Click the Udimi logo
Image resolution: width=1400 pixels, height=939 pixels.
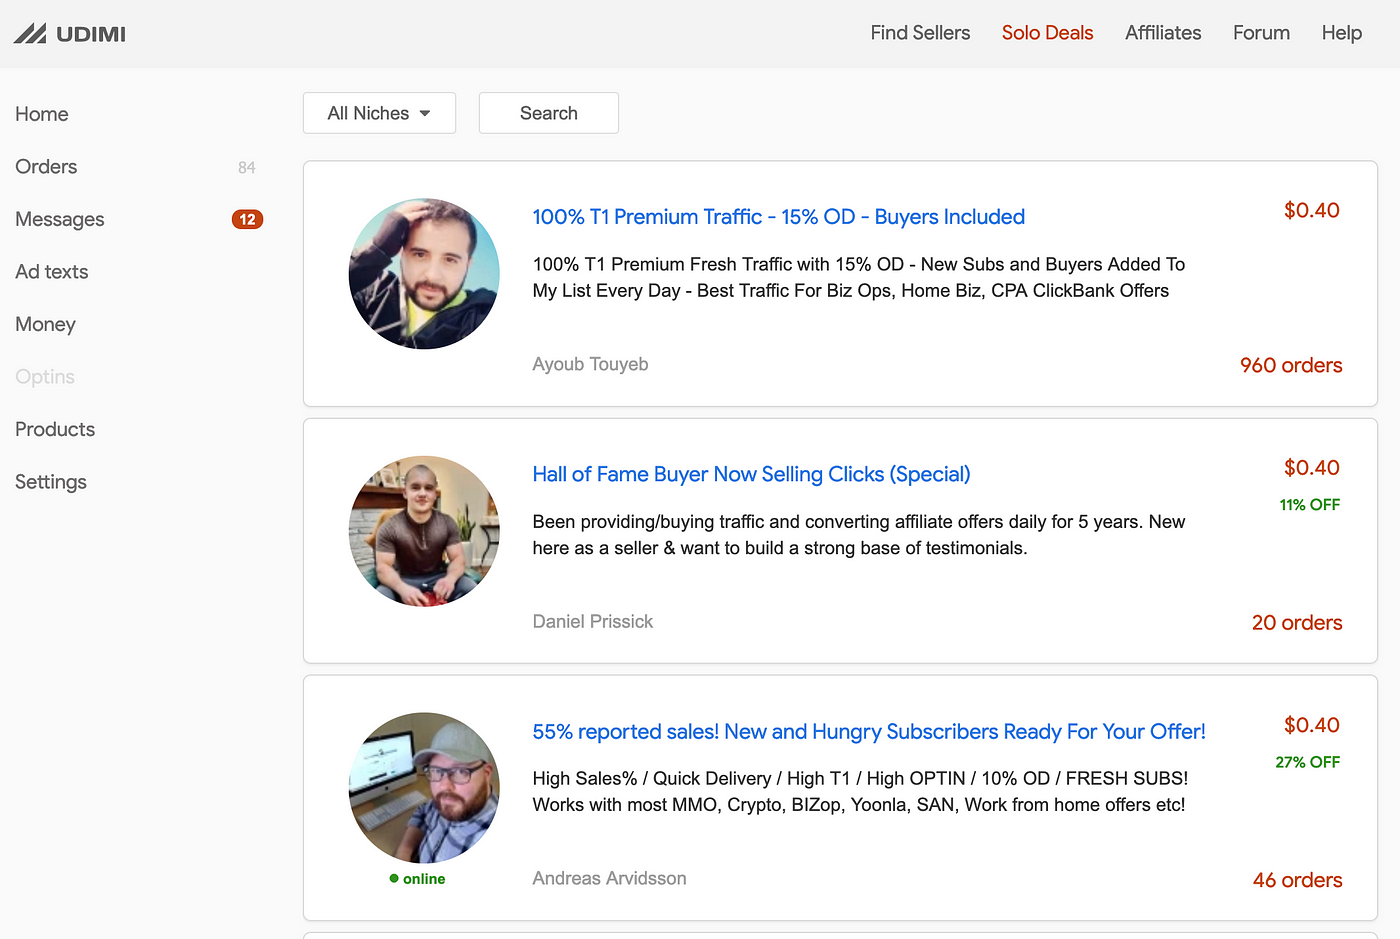click(69, 34)
